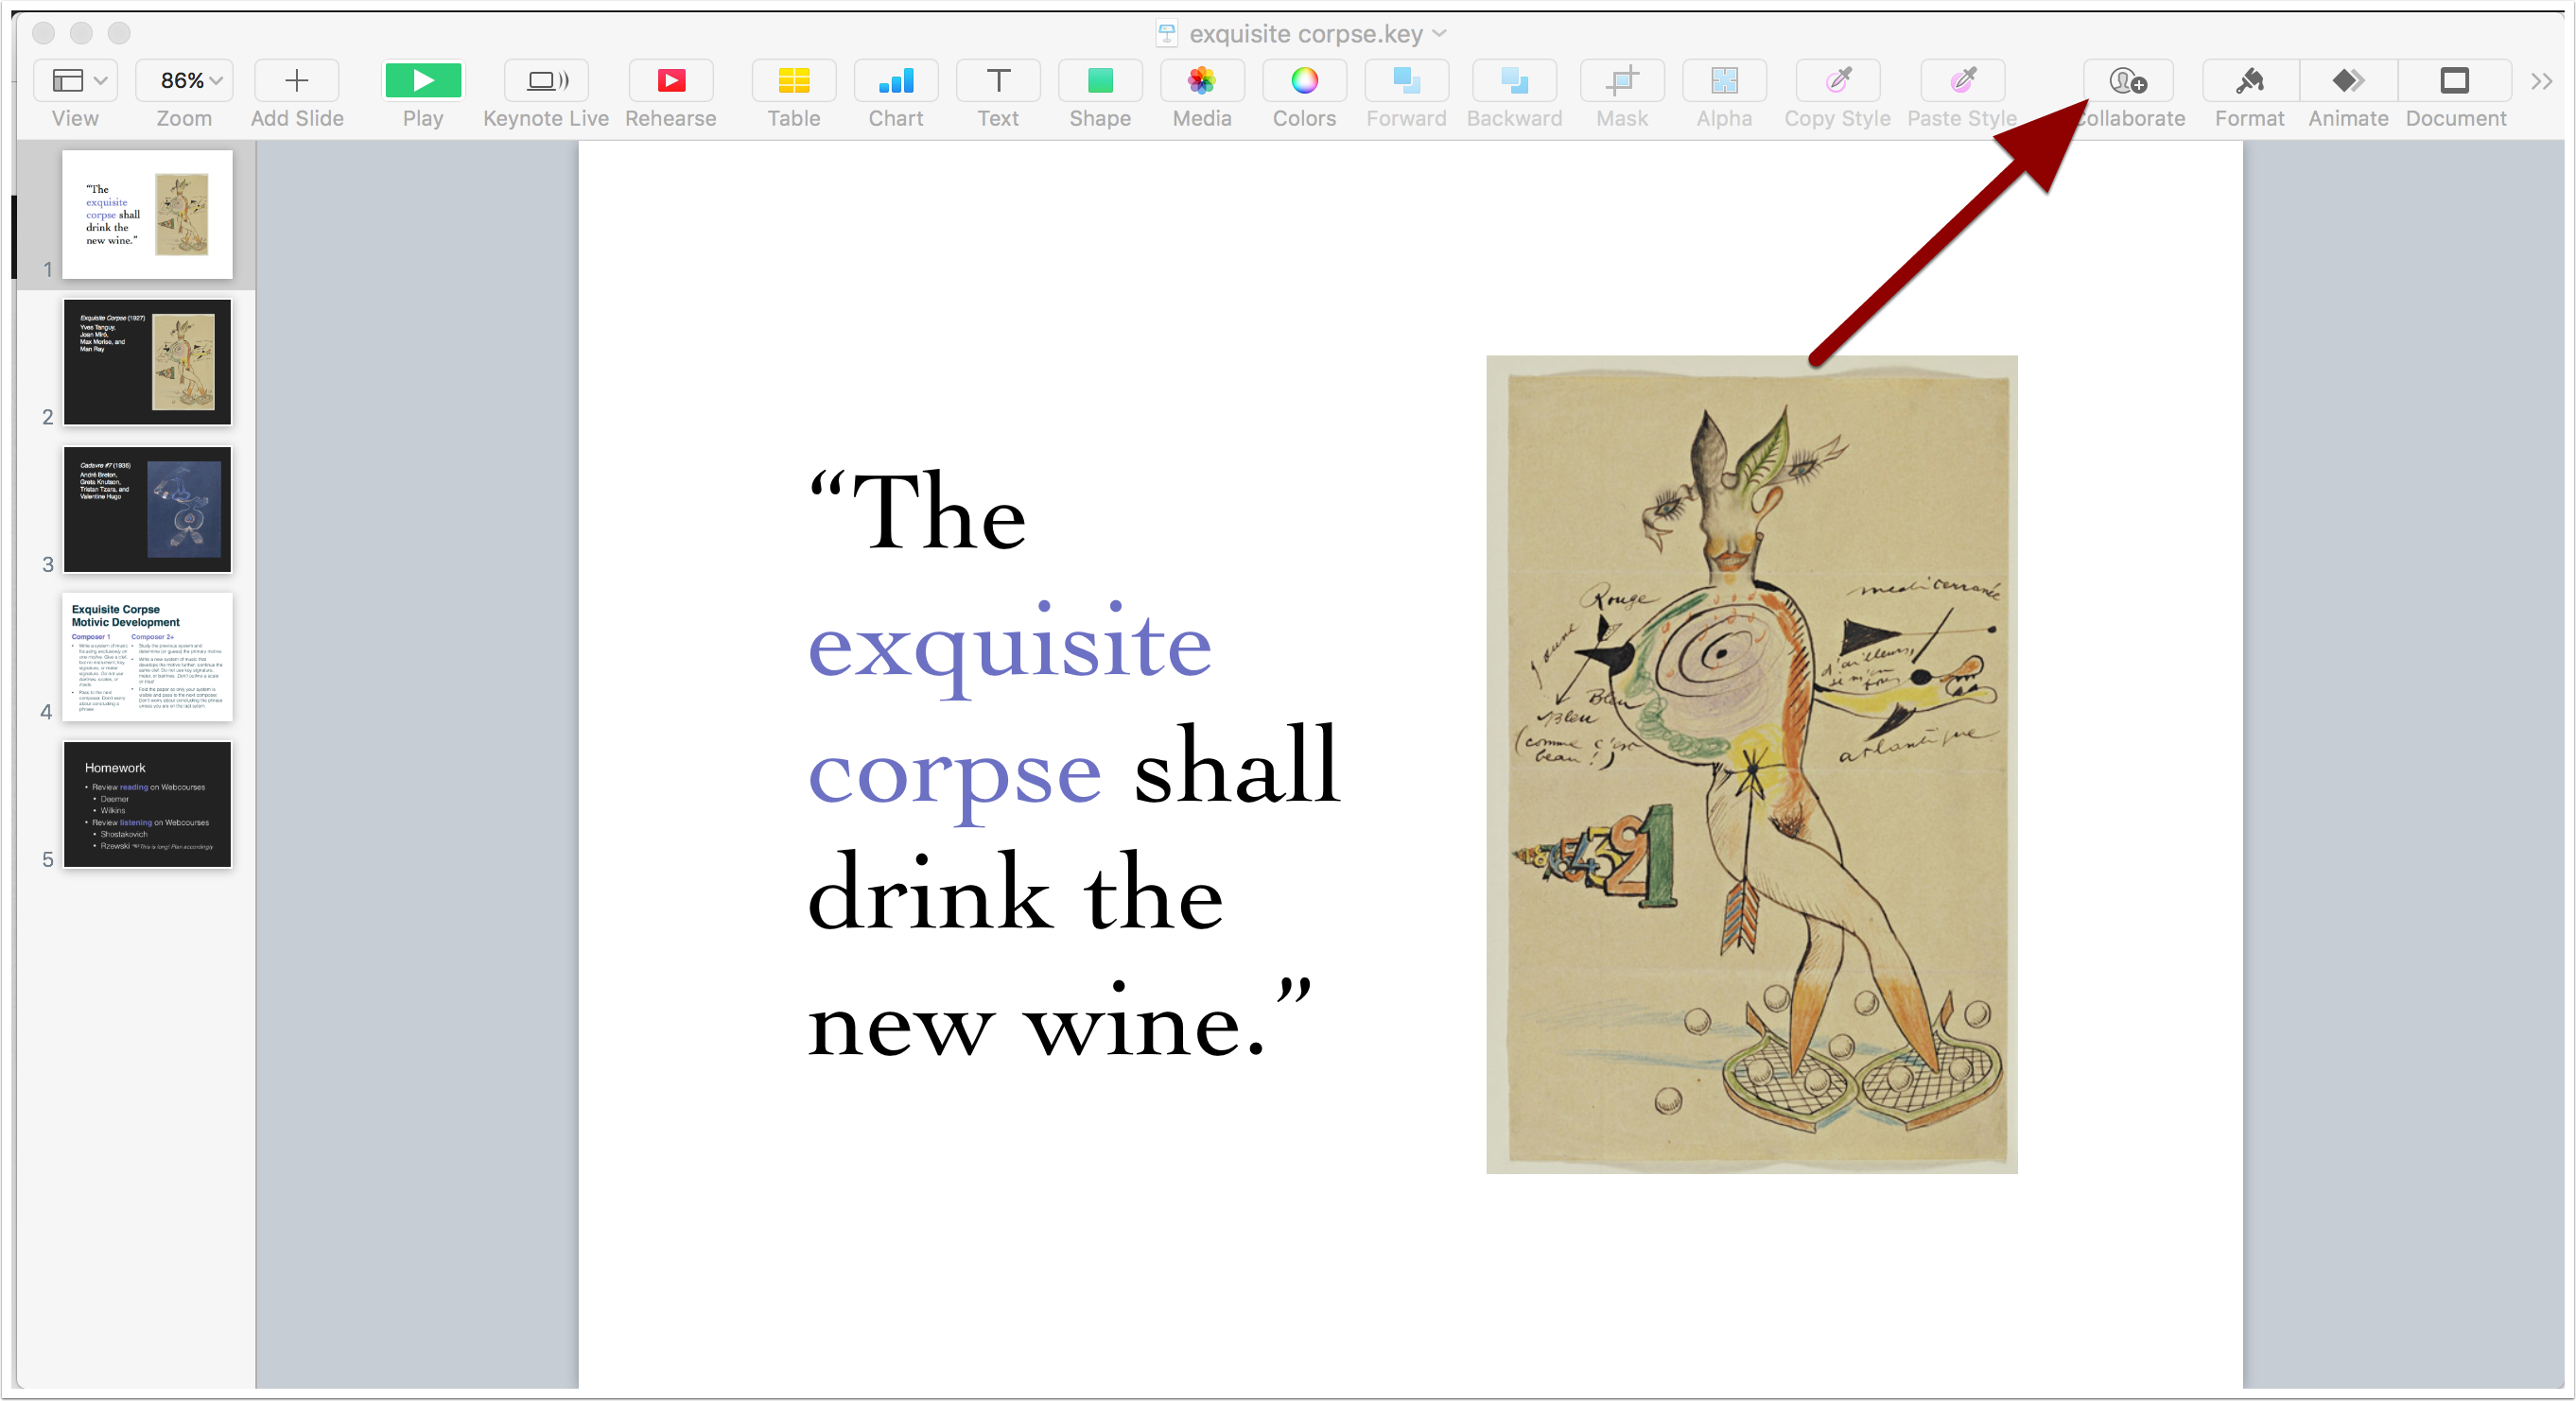Open the Media browser
2576x1401 pixels.
click(x=1202, y=80)
